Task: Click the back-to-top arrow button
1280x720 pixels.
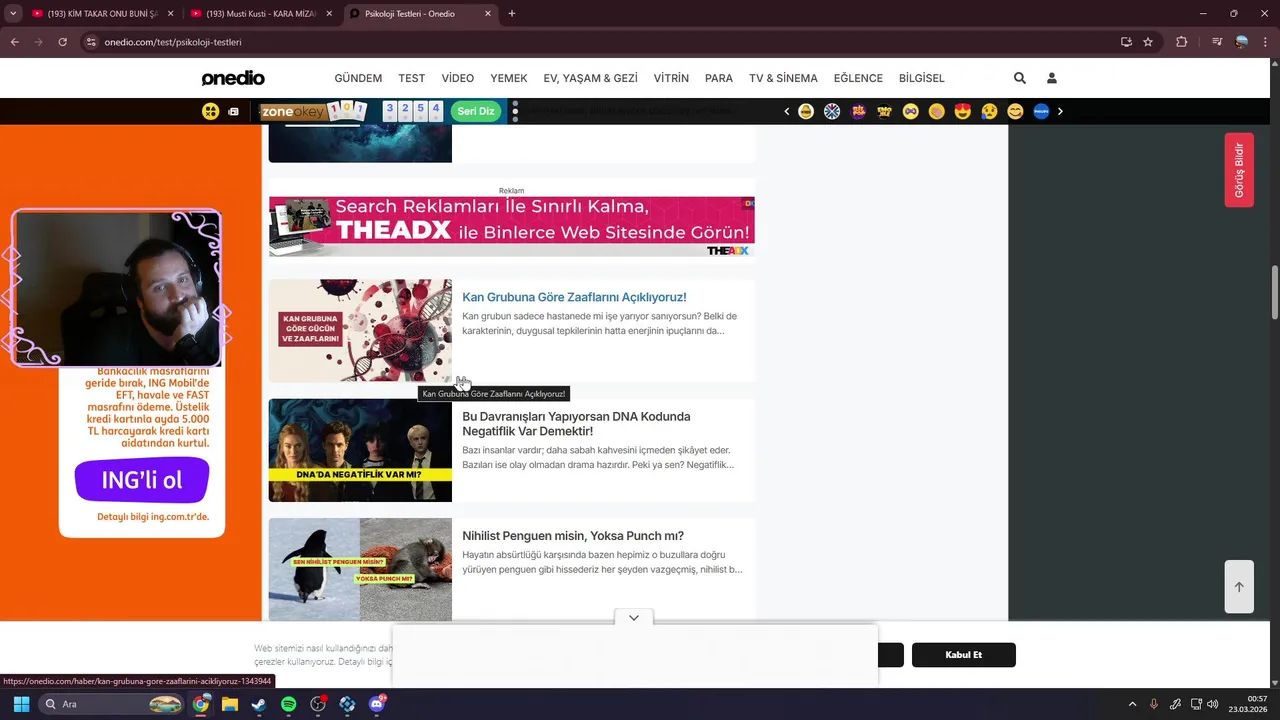Action: (1239, 587)
